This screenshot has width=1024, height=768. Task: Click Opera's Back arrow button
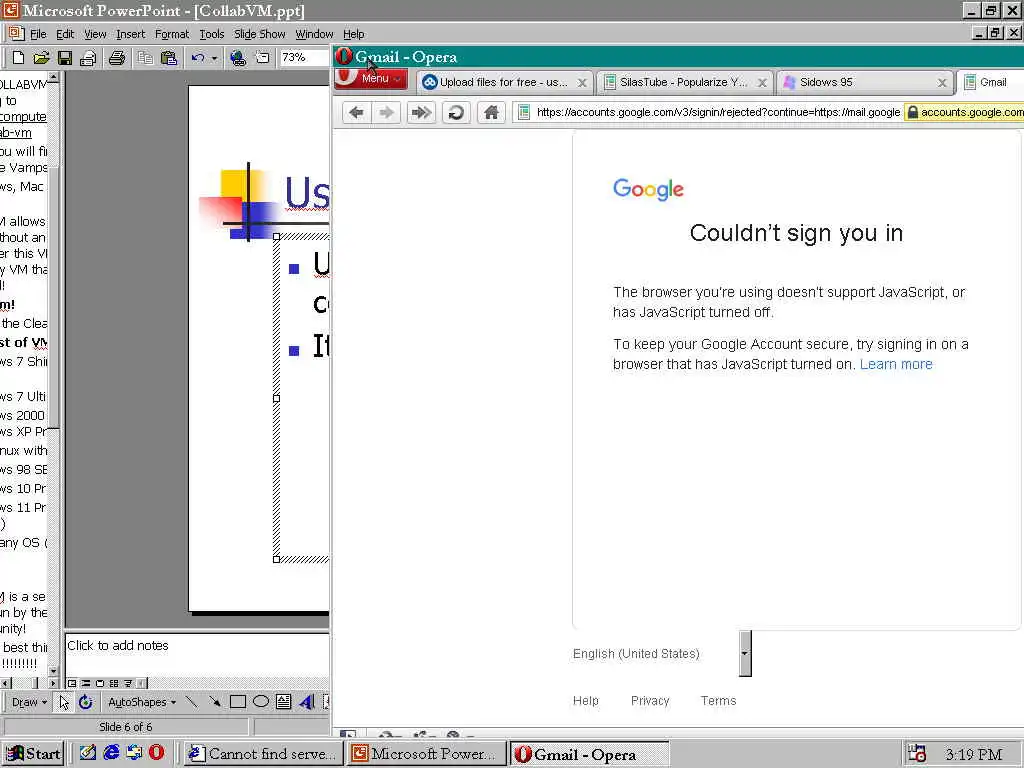356,112
